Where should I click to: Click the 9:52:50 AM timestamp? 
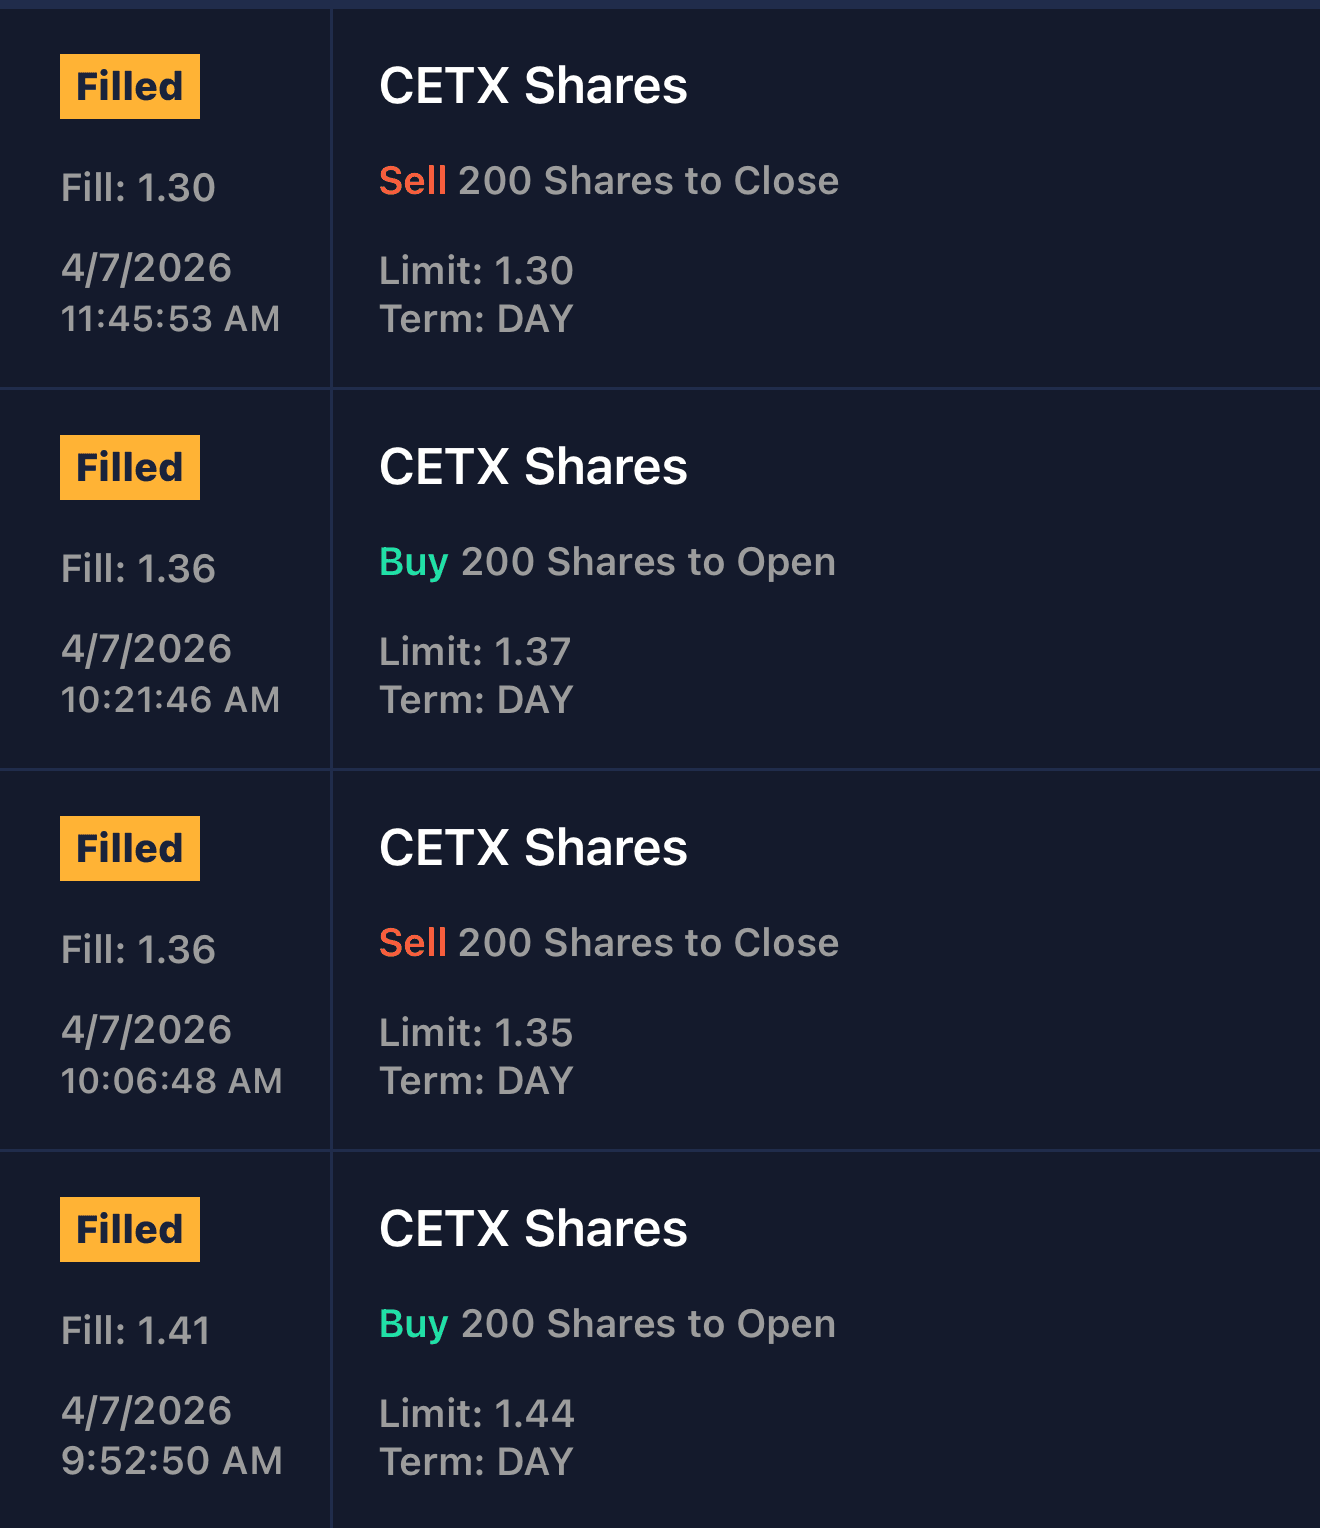[171, 1461]
